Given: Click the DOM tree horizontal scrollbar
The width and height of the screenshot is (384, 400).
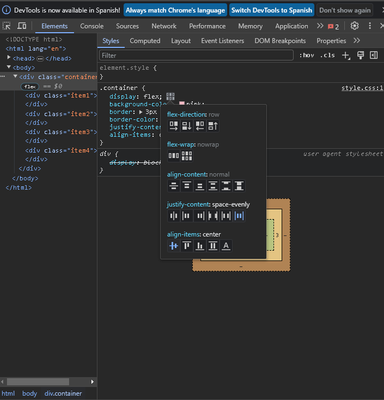Looking at the screenshot, I should pyautogui.click(x=38, y=381).
